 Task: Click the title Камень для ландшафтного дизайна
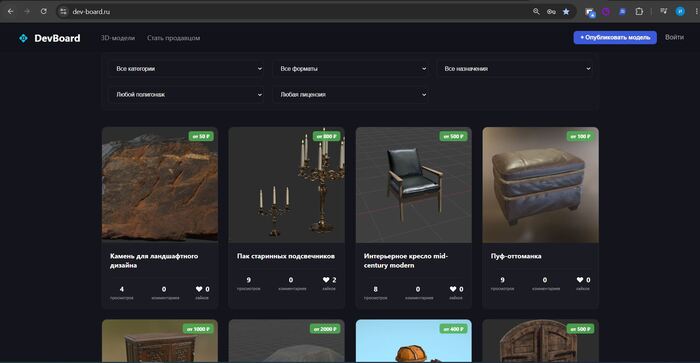click(x=154, y=261)
